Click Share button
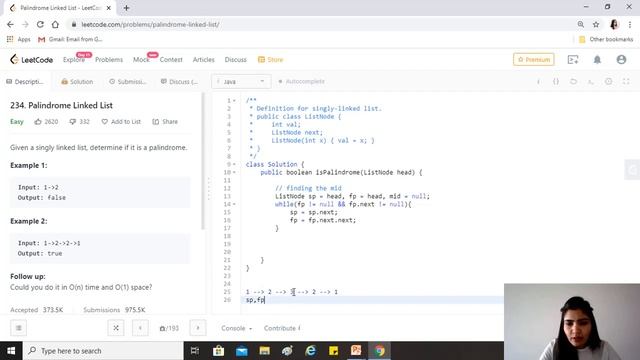The image size is (640, 360). 165,122
